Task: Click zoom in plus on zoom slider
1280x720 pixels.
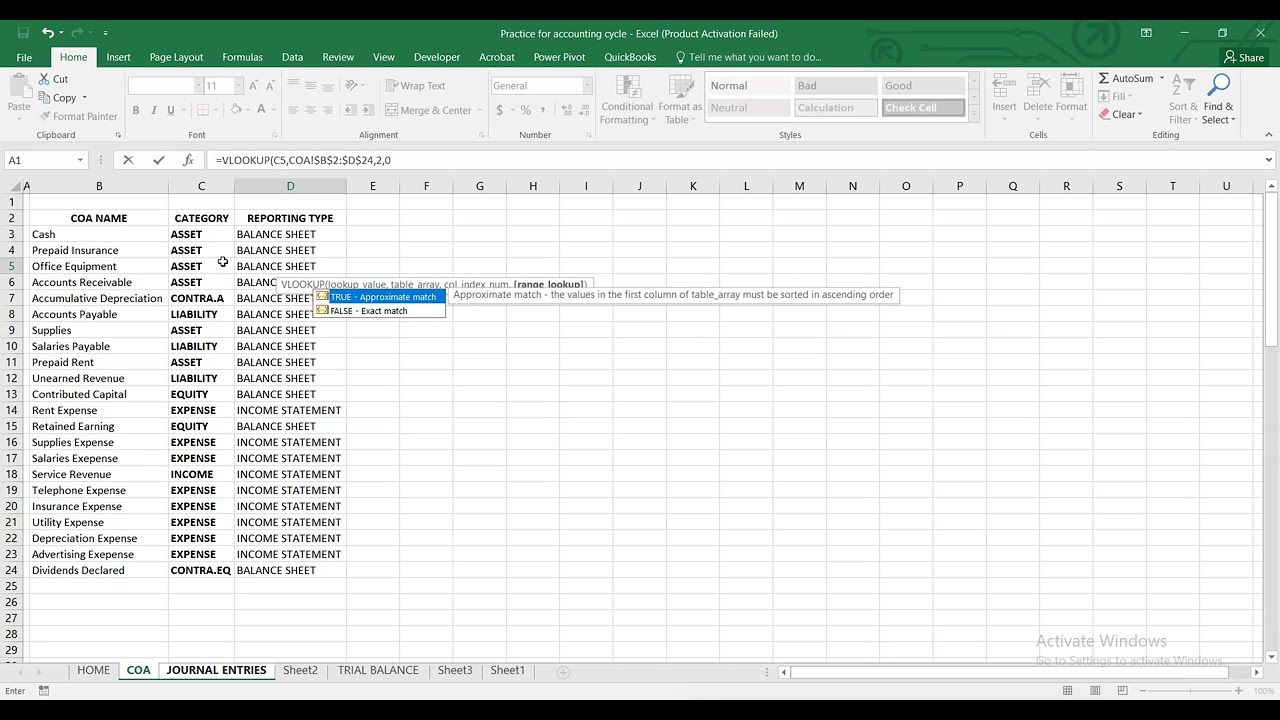Action: click(x=1239, y=691)
